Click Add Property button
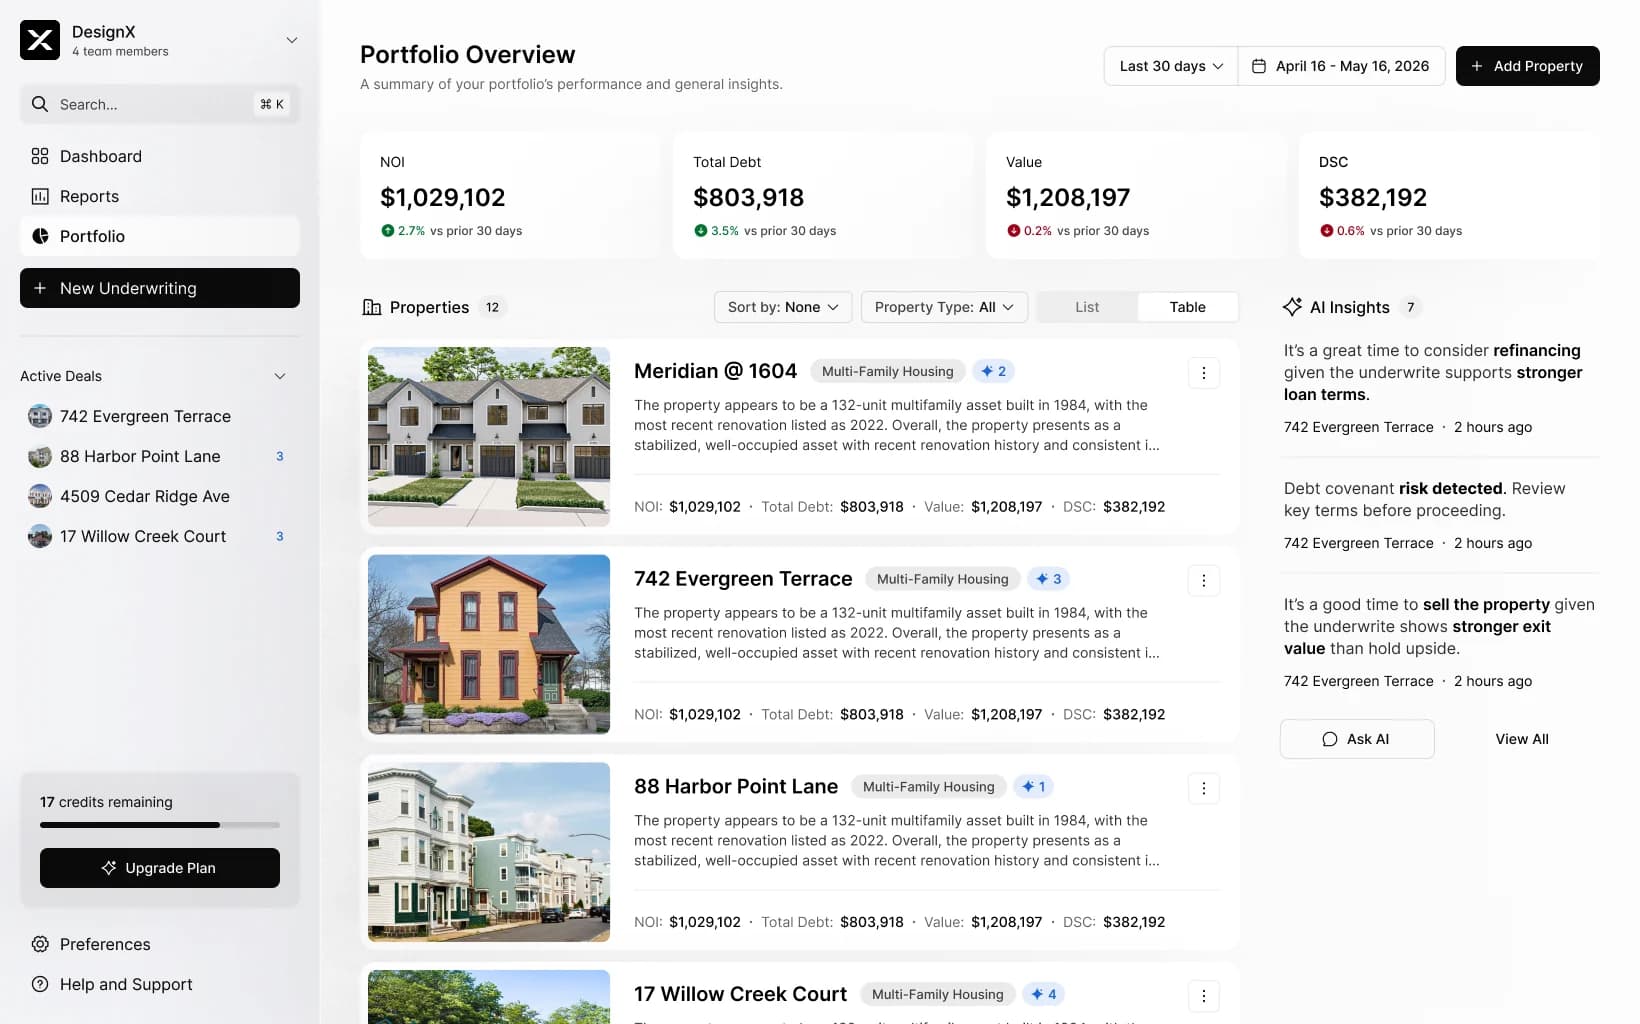The height and width of the screenshot is (1024, 1640). click(x=1527, y=66)
